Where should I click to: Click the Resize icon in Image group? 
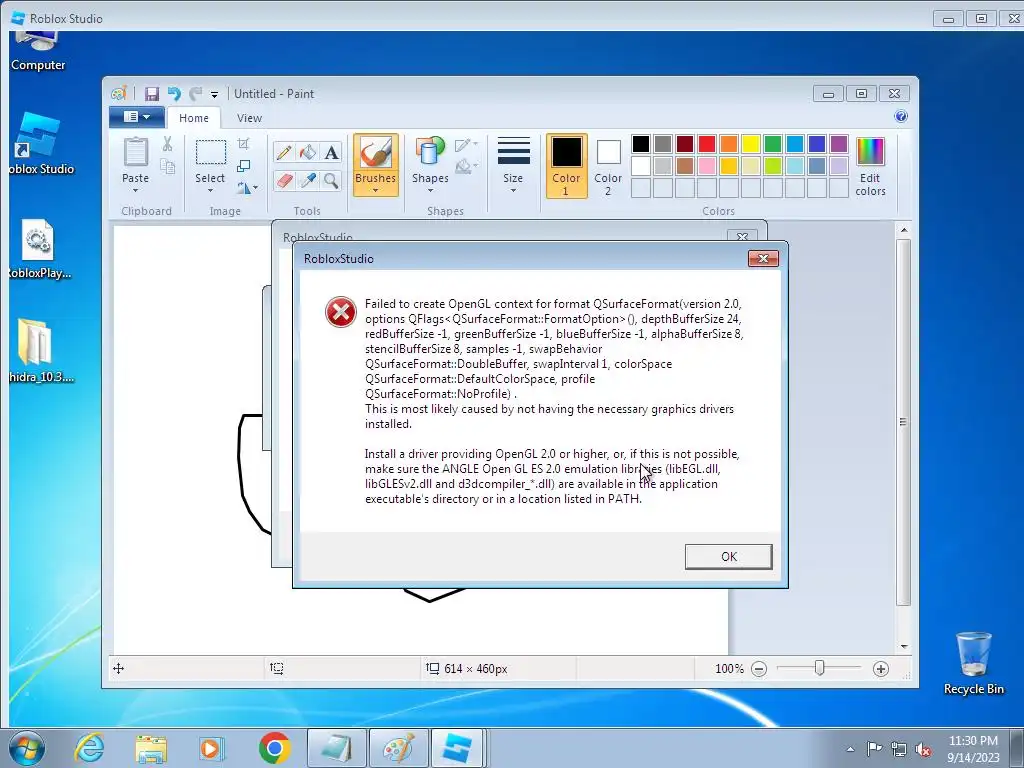(244, 166)
